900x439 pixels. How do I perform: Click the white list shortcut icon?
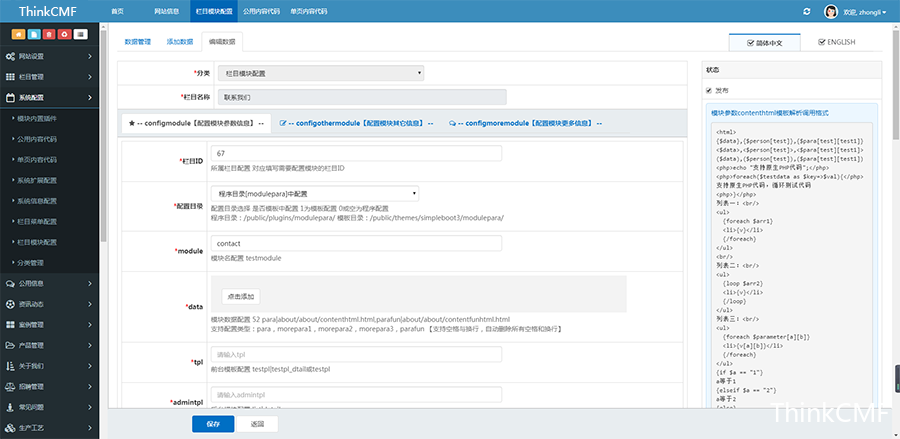click(81, 34)
